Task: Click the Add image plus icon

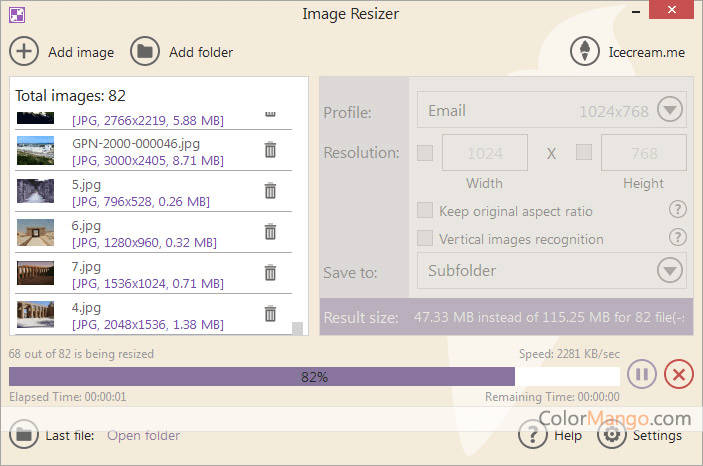Action: (x=24, y=51)
